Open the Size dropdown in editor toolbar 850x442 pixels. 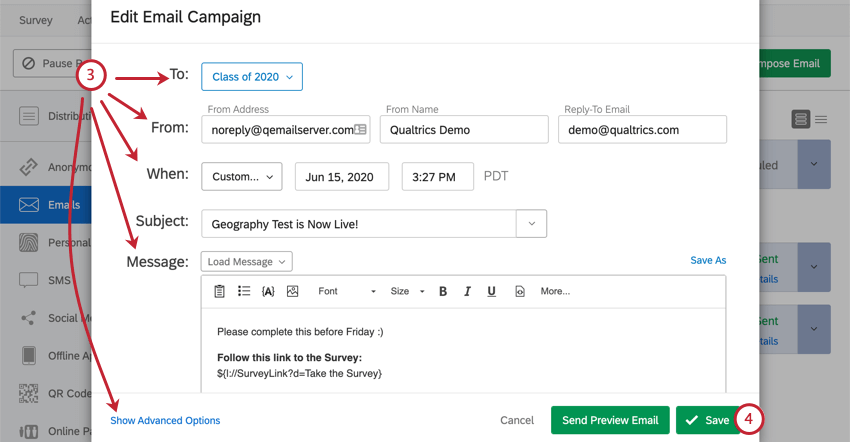tap(407, 291)
